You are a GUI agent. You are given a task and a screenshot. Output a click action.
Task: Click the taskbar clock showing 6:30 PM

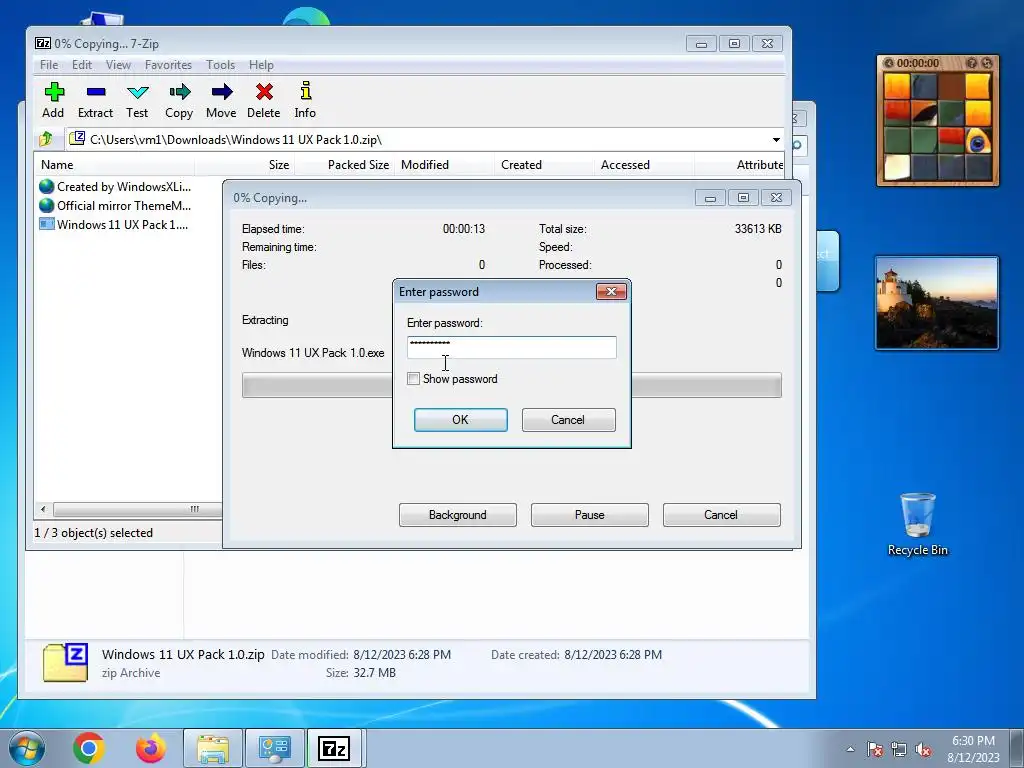[x=973, y=749]
